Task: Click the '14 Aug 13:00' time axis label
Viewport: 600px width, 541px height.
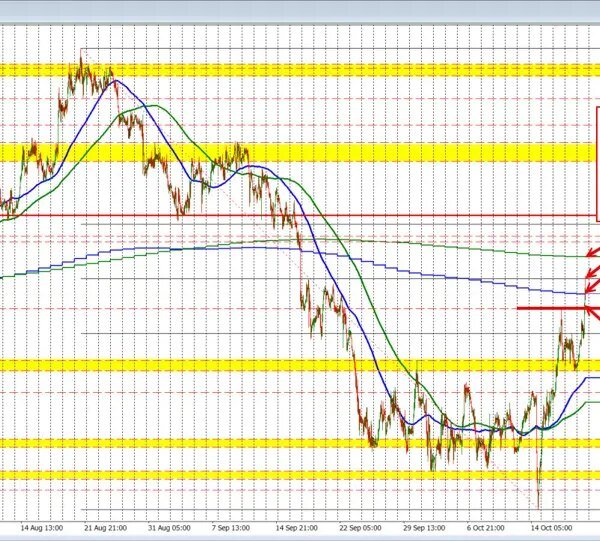Action: [42, 528]
